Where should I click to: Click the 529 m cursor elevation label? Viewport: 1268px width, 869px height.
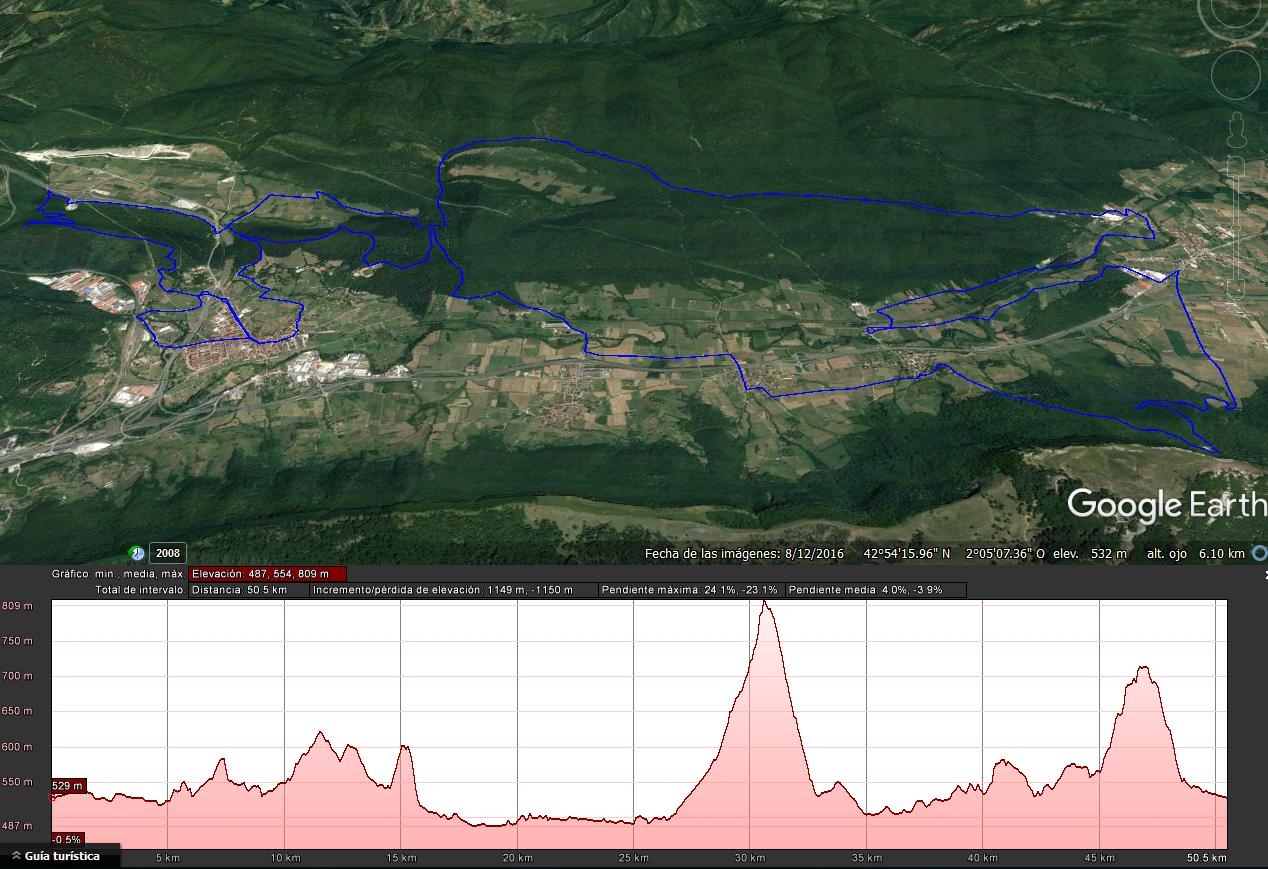[68, 786]
